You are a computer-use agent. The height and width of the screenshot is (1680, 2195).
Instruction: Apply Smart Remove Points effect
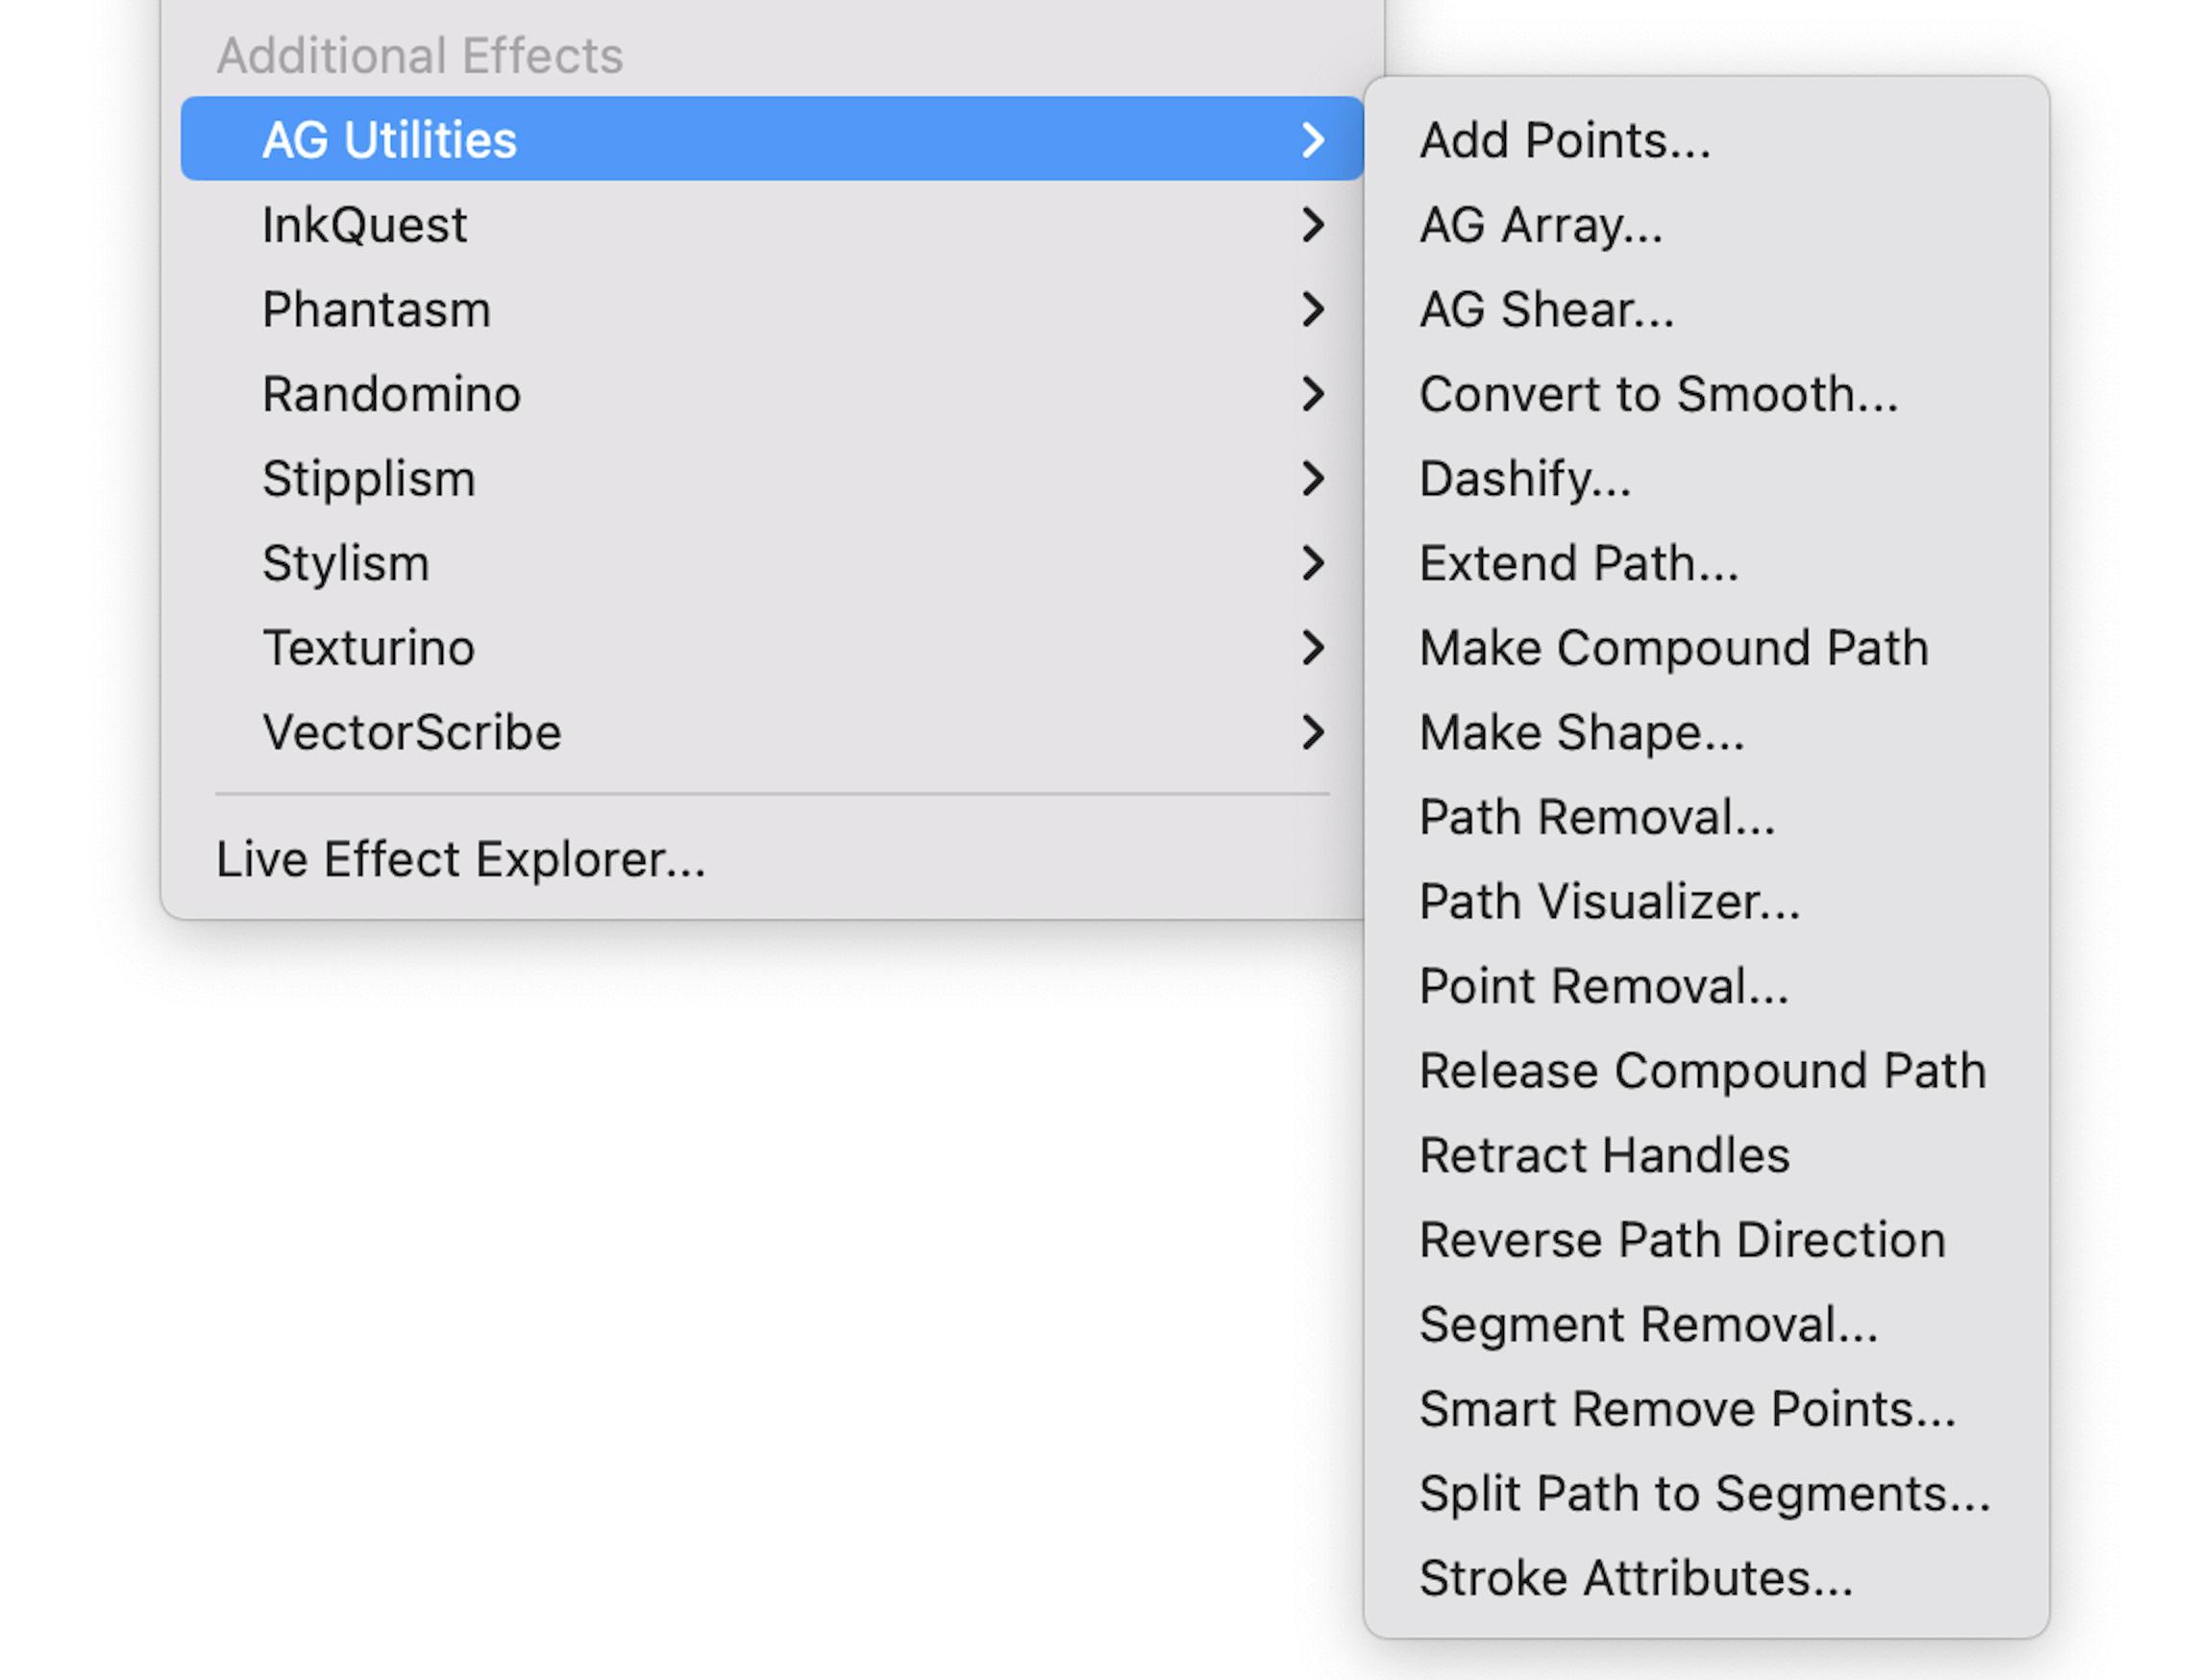(1686, 1409)
